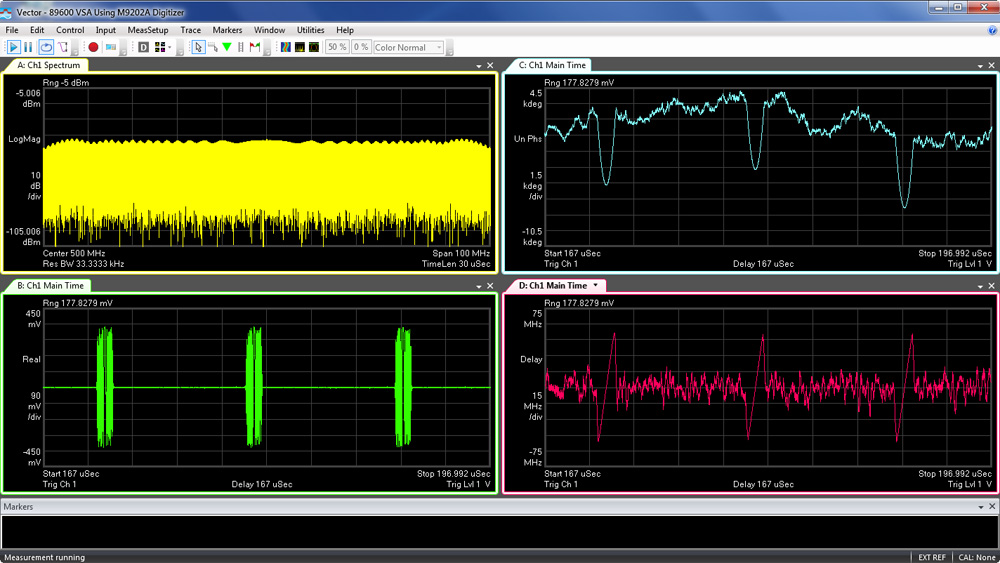Click the Help question mark icon

click(992, 30)
